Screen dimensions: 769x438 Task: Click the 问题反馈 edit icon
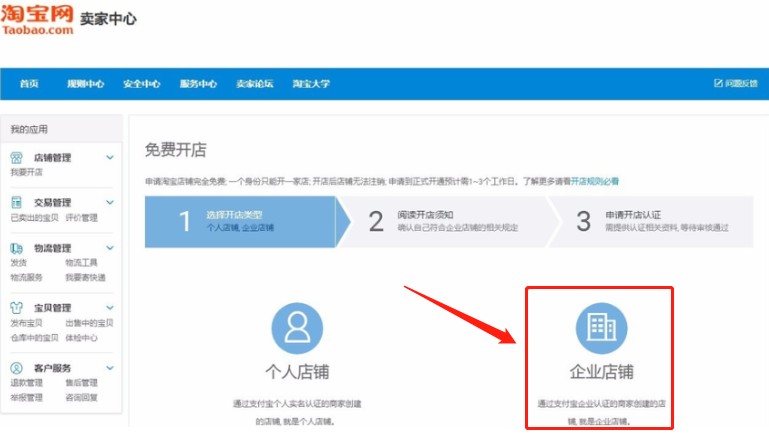[718, 83]
